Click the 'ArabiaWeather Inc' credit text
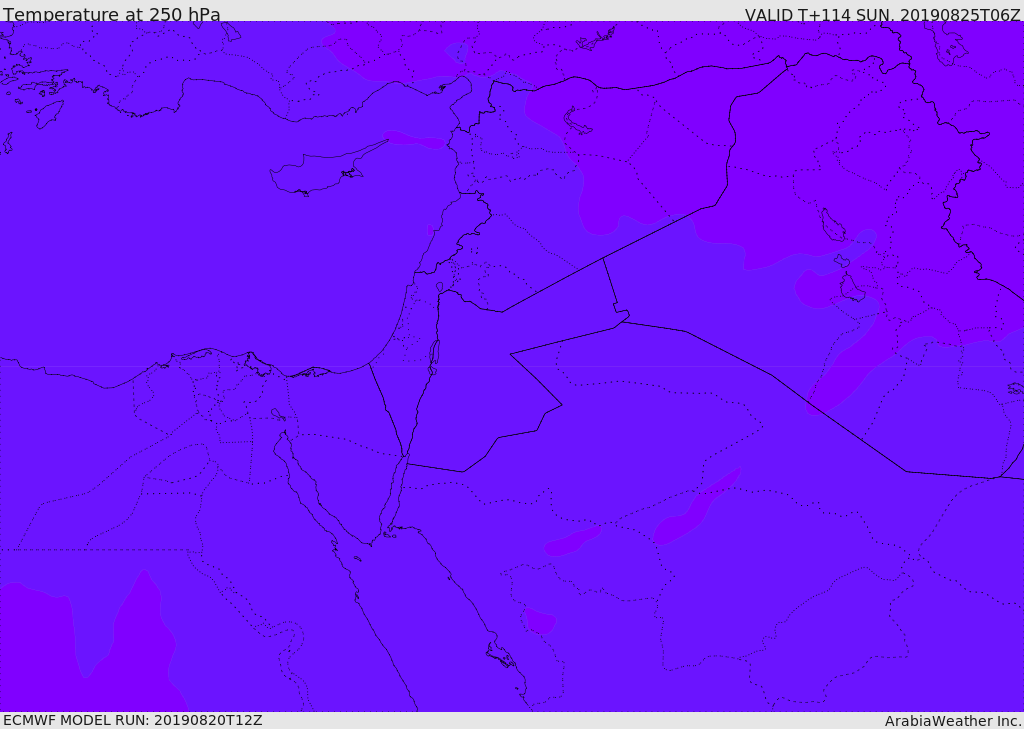The height and width of the screenshot is (729, 1024). pyautogui.click(x=952, y=721)
